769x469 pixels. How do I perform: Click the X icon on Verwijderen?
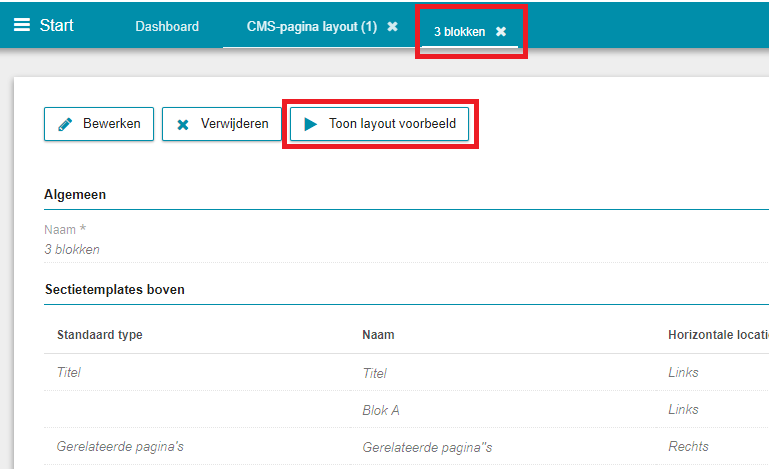tap(183, 125)
